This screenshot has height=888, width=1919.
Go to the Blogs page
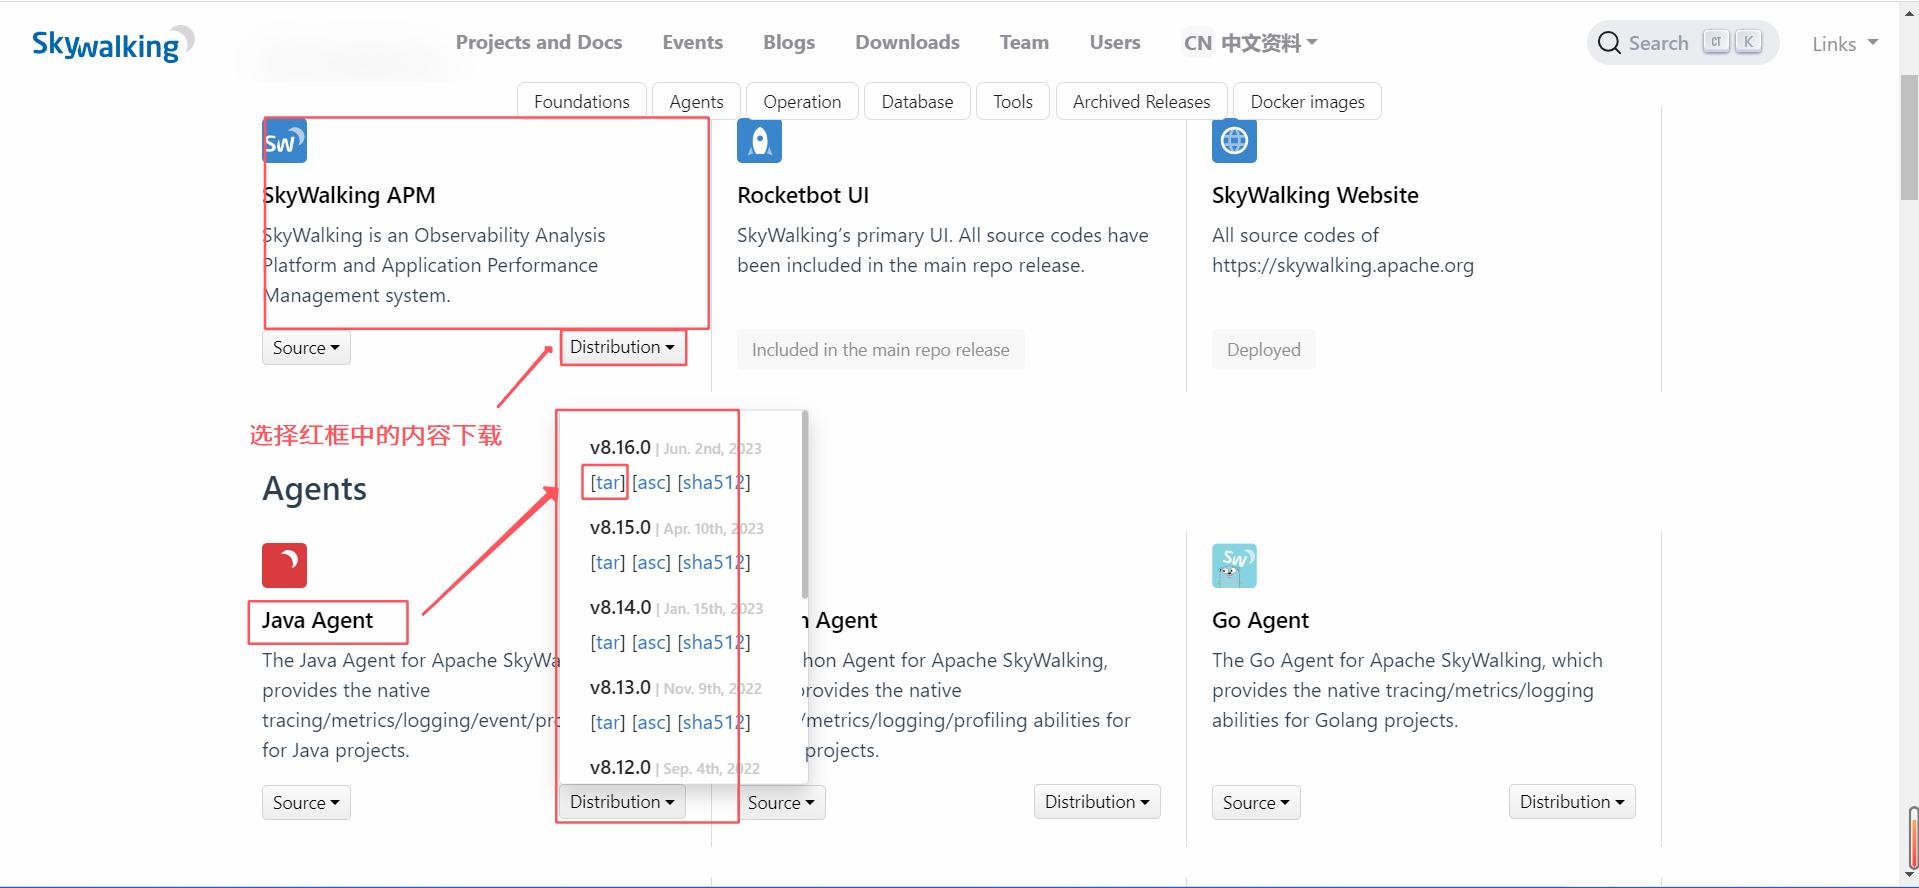click(x=789, y=42)
